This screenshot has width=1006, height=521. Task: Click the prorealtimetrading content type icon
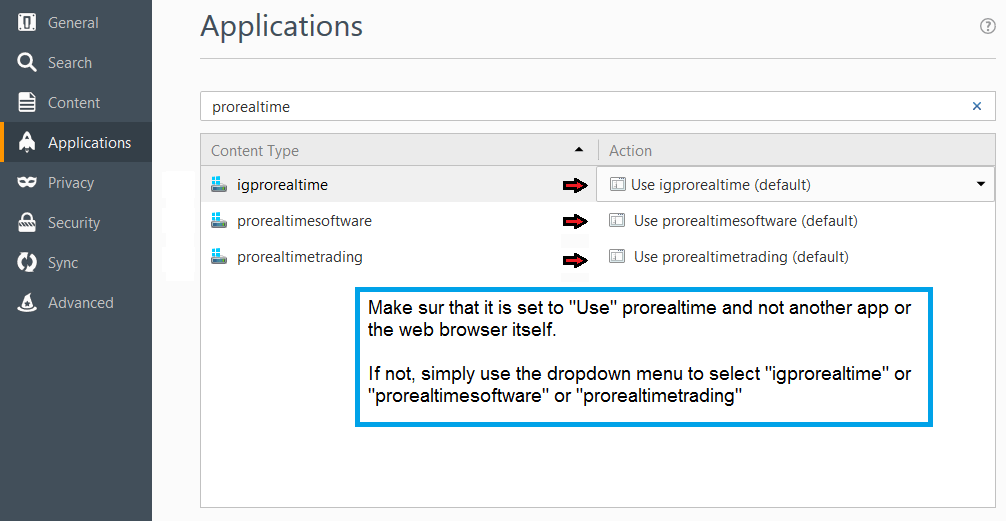coord(220,257)
